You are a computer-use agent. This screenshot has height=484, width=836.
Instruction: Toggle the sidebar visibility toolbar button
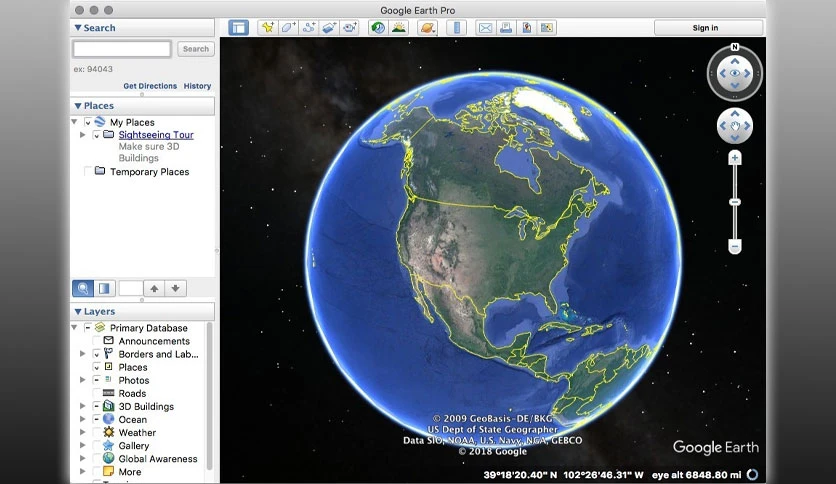(238, 28)
